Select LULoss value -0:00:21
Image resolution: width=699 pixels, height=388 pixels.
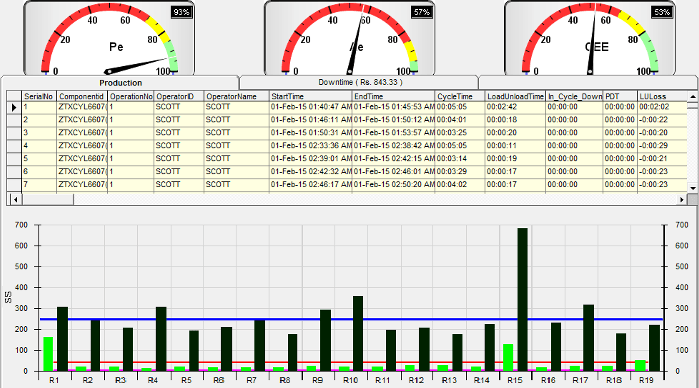tap(662, 159)
